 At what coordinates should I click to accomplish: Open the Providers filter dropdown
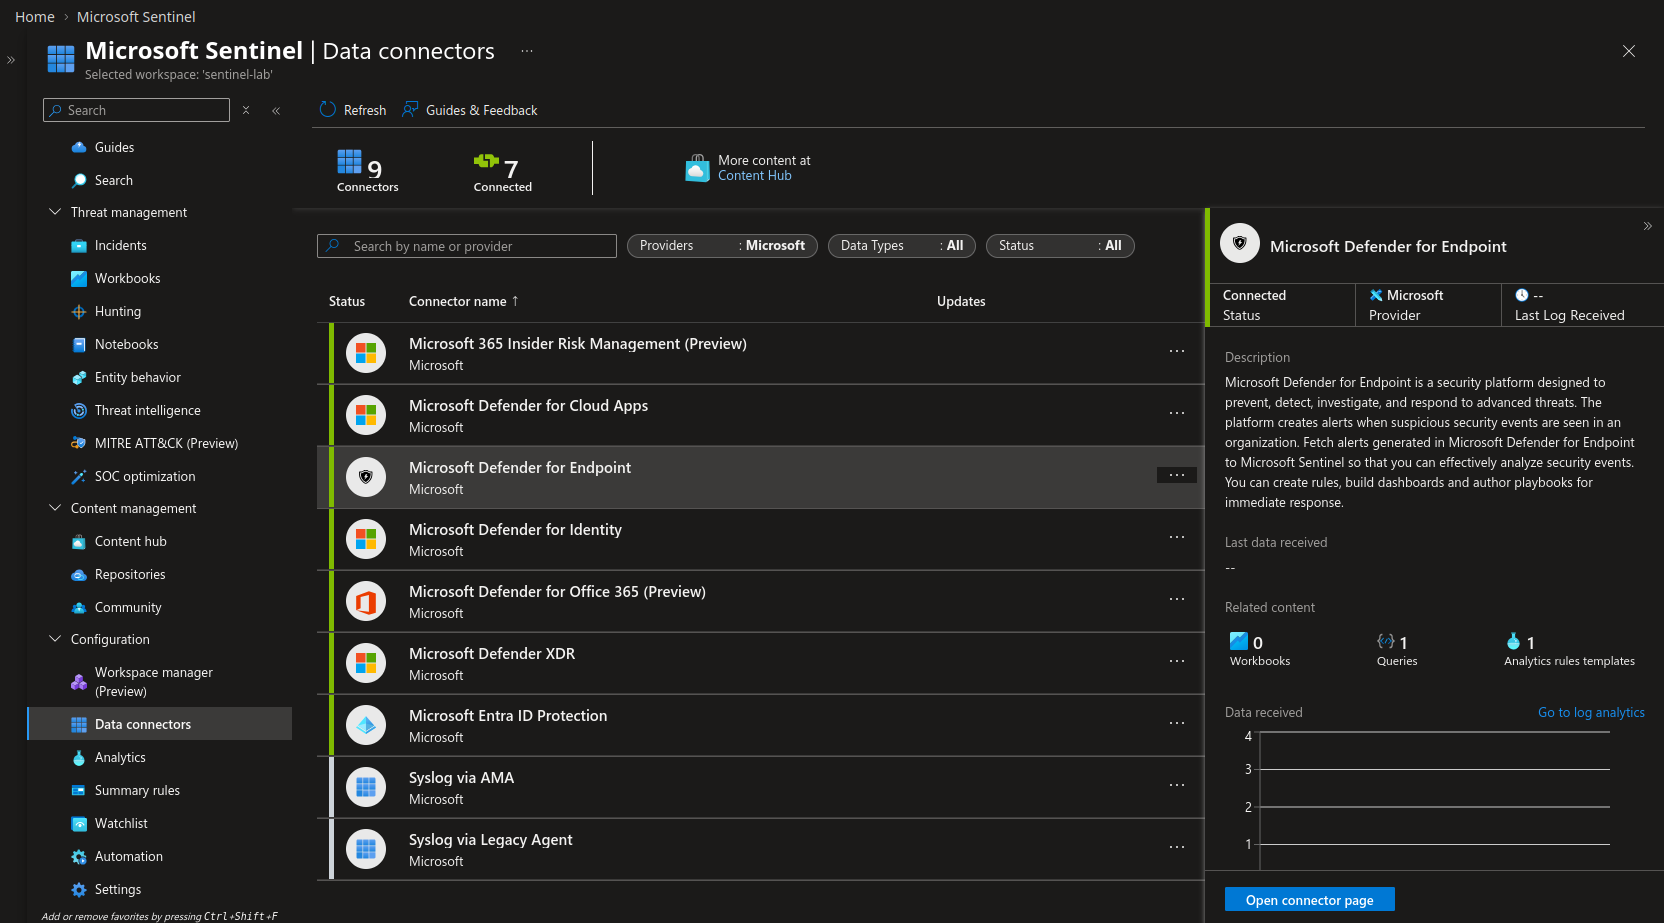(x=721, y=246)
